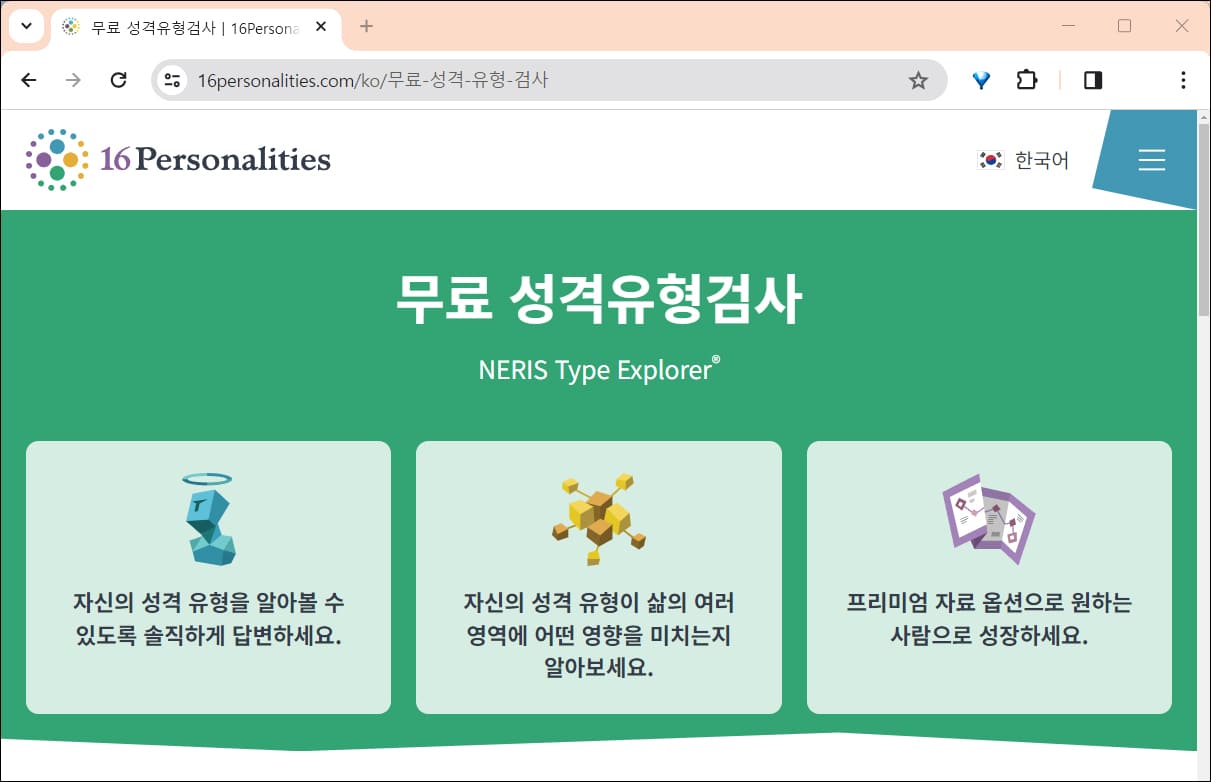Navigate back using the back arrow
Screen dimensions: 1211x782
(x=28, y=80)
